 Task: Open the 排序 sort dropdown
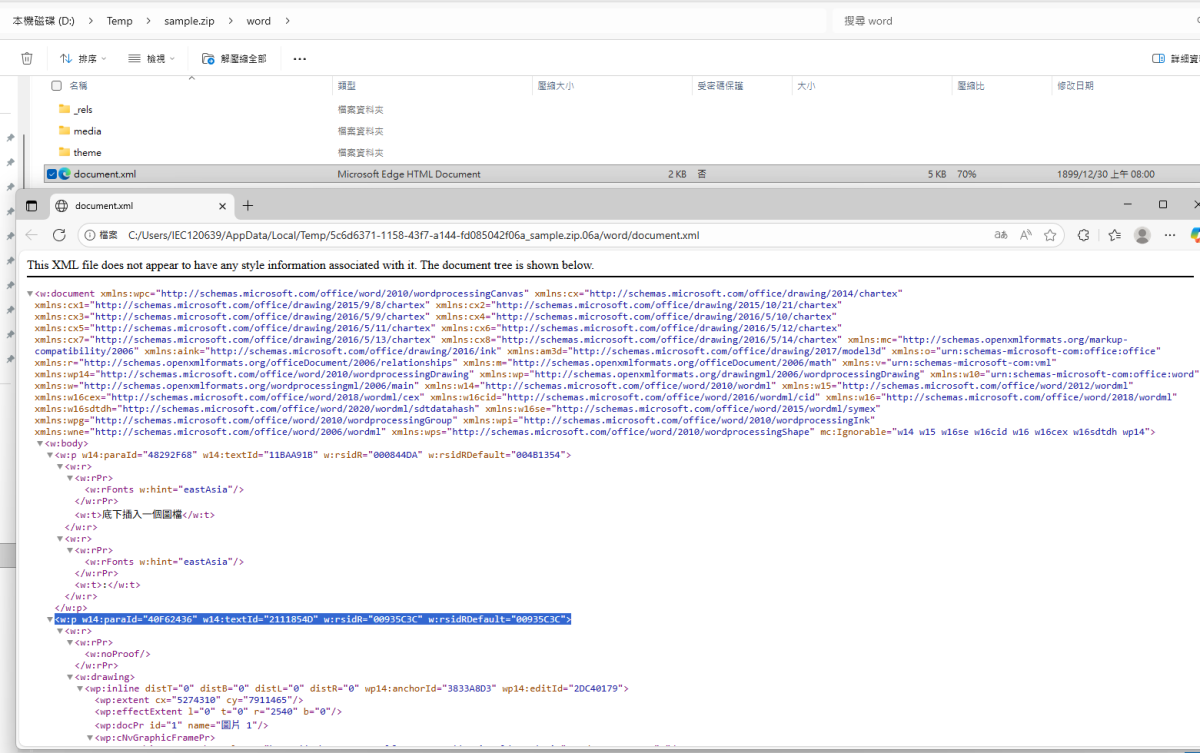click(84, 58)
